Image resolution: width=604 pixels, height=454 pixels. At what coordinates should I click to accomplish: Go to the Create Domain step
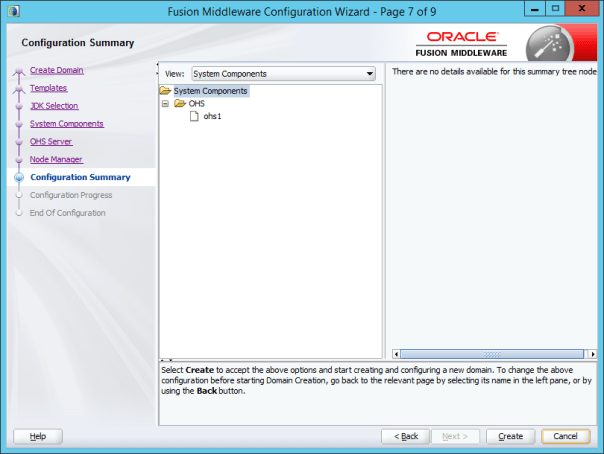57,70
